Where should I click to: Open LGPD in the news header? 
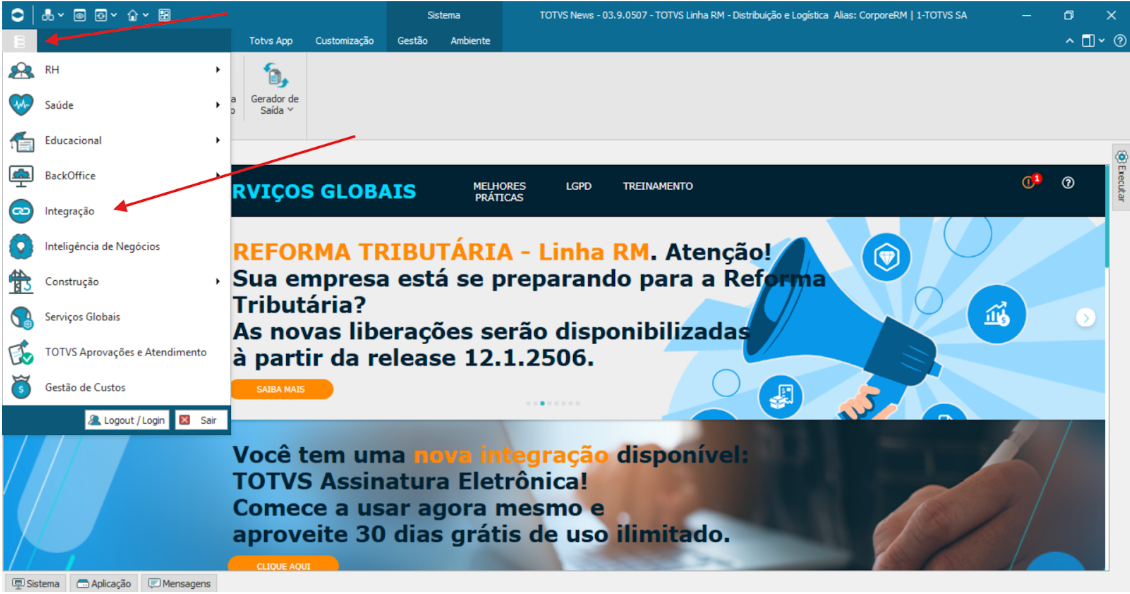[x=579, y=186]
